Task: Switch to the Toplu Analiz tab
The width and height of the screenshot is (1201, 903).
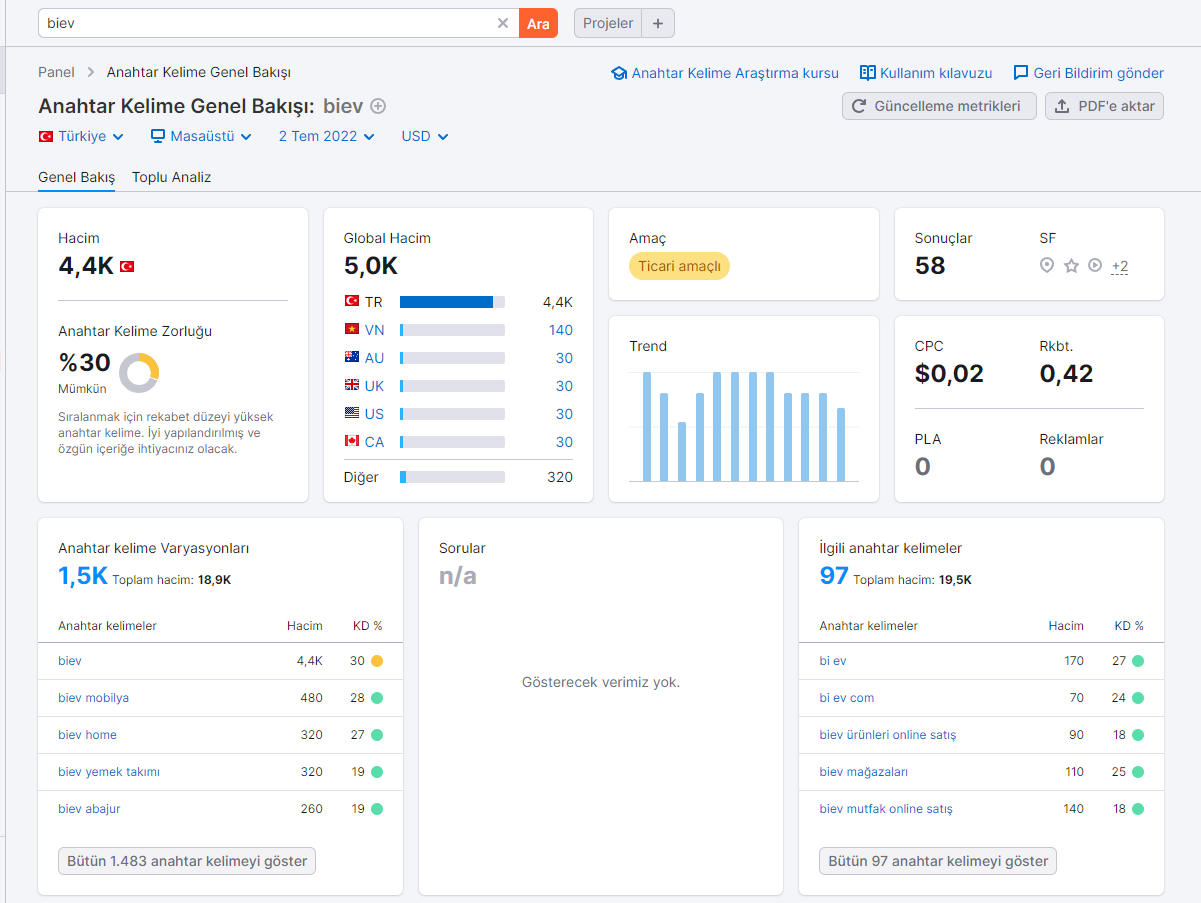Action: [172, 177]
